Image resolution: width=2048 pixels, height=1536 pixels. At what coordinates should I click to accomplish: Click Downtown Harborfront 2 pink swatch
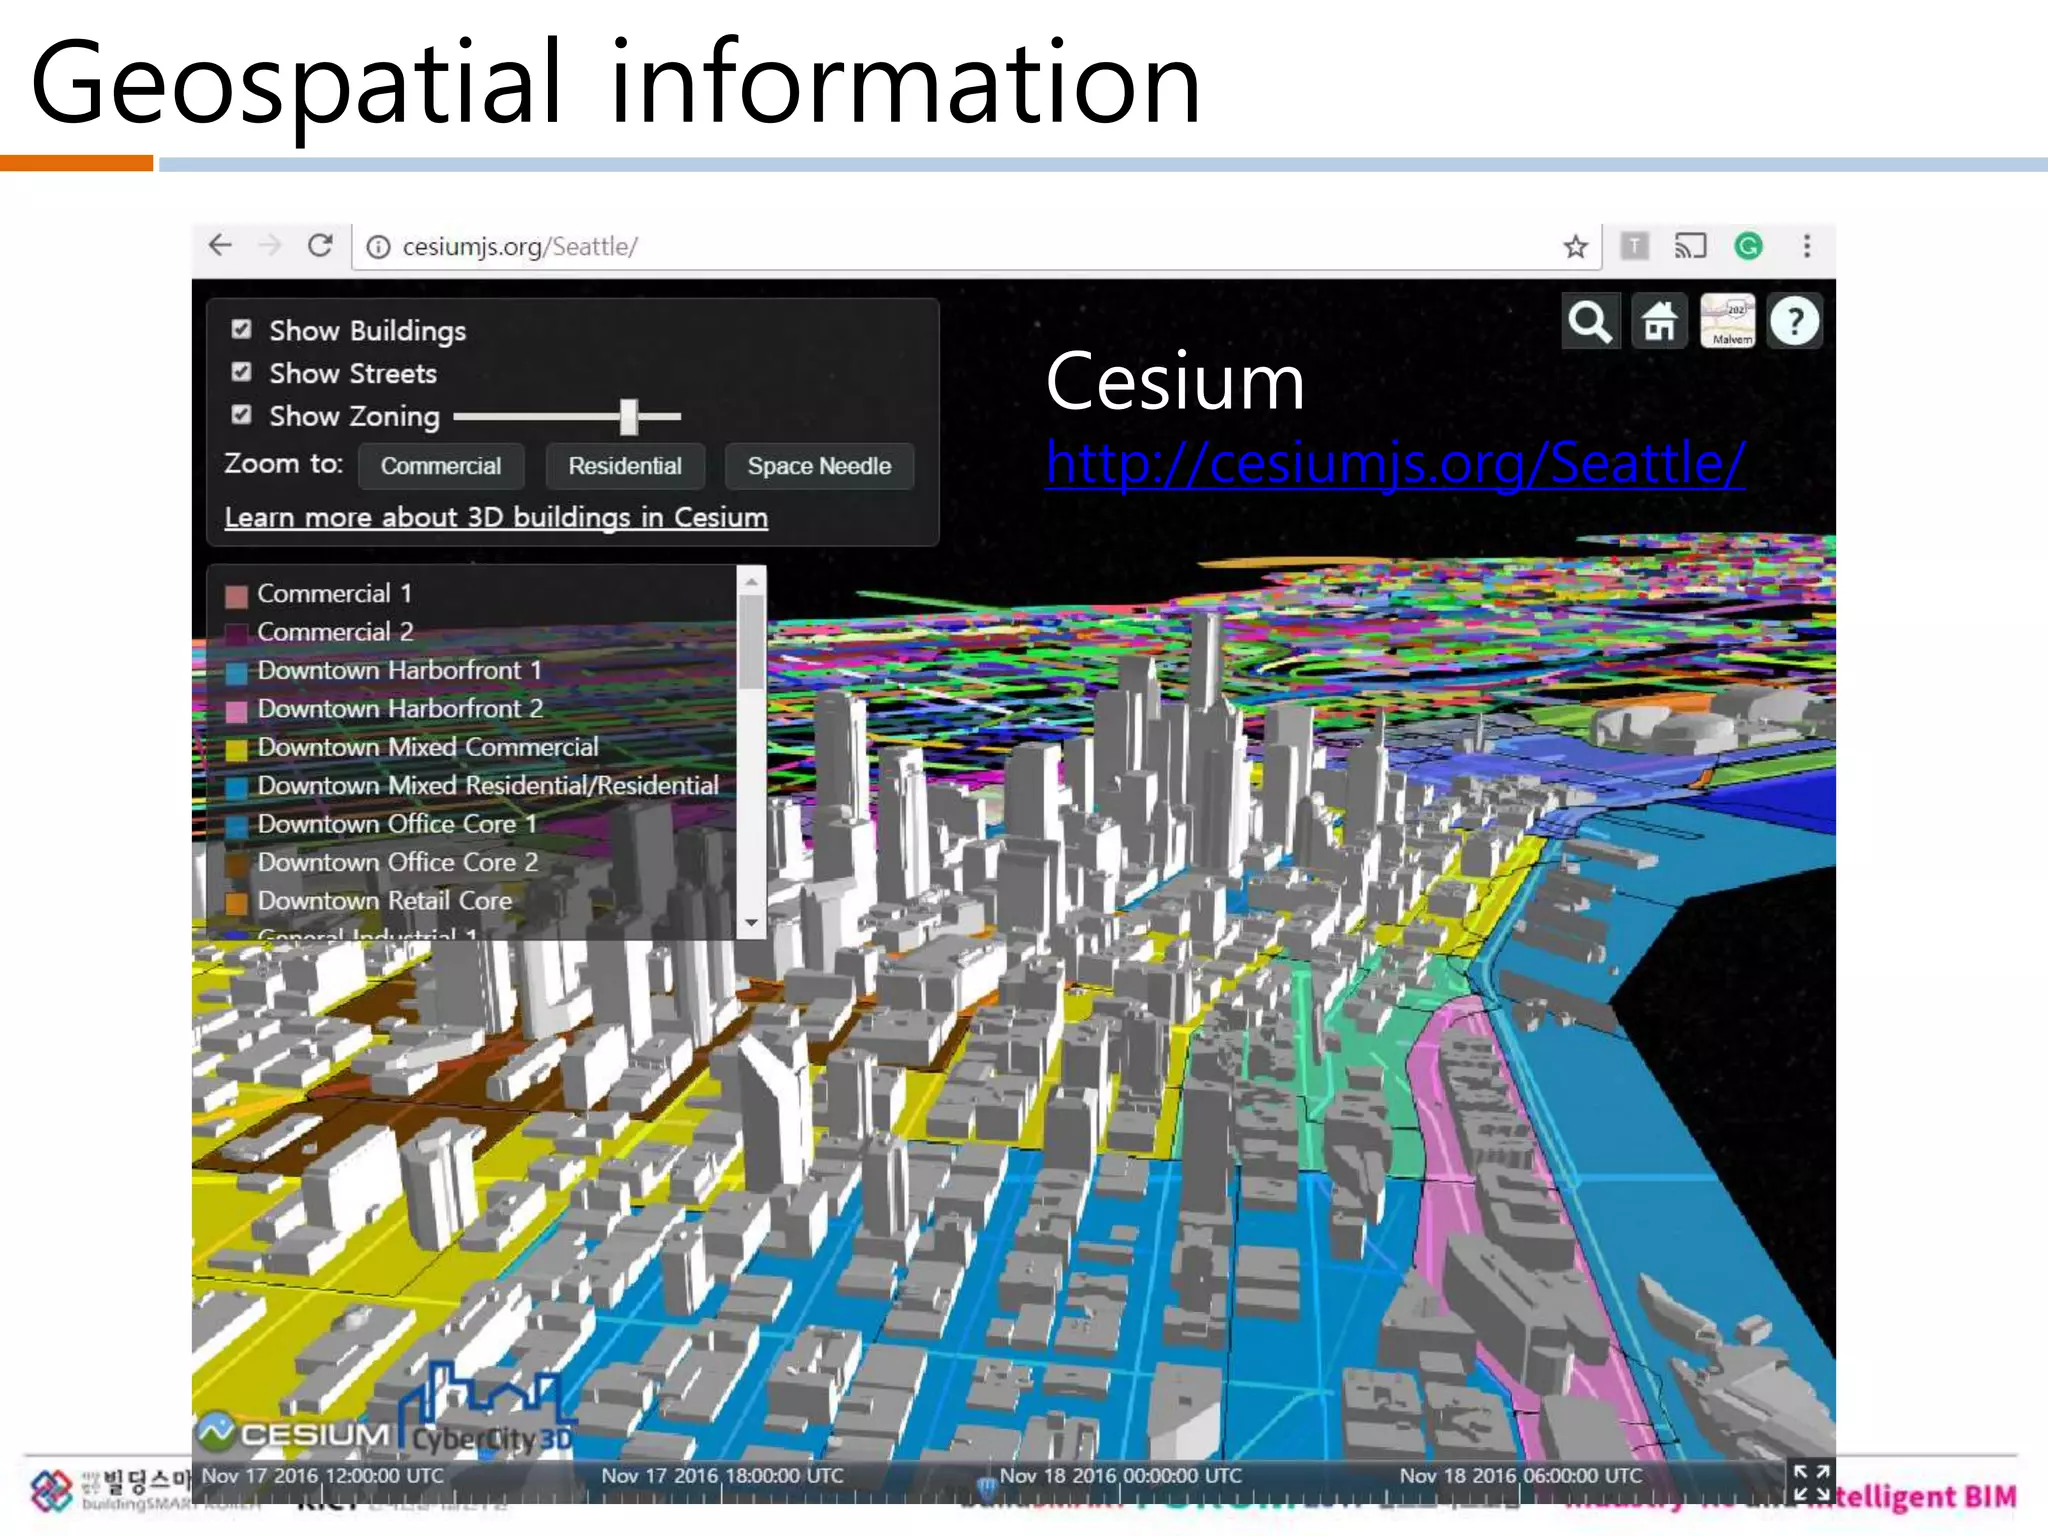point(236,711)
